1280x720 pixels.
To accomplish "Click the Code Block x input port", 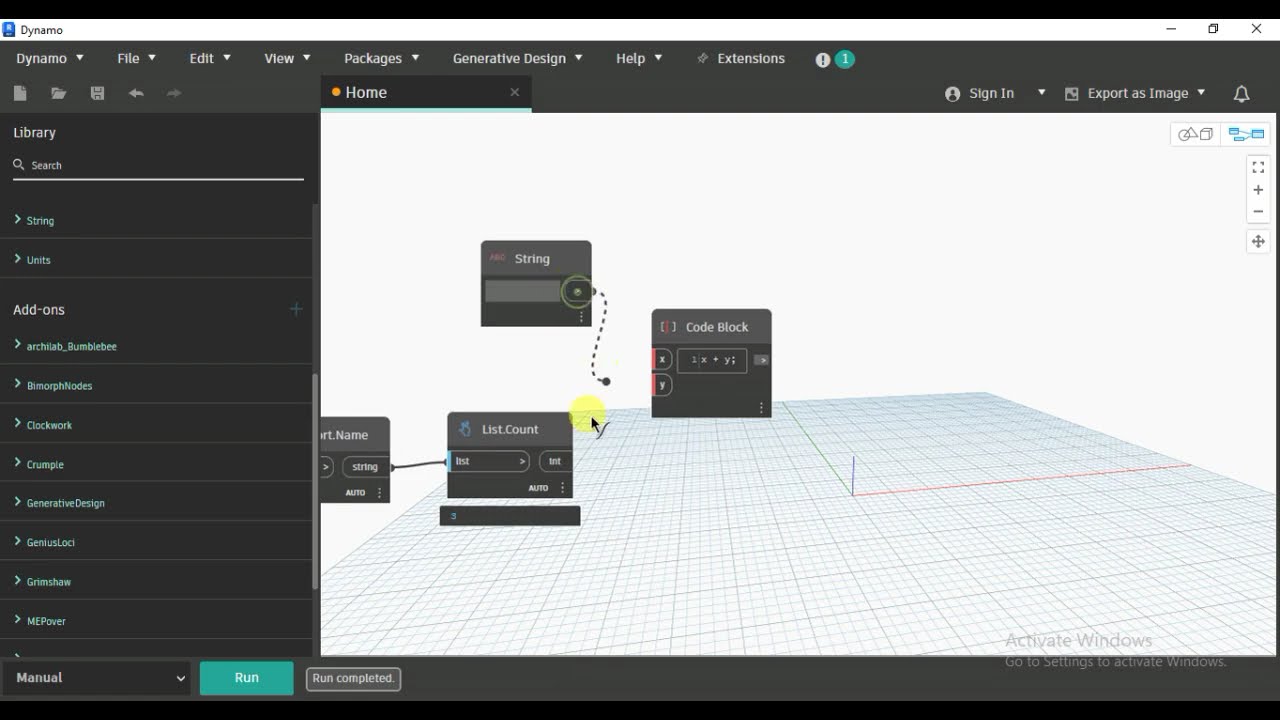I will (x=662, y=360).
